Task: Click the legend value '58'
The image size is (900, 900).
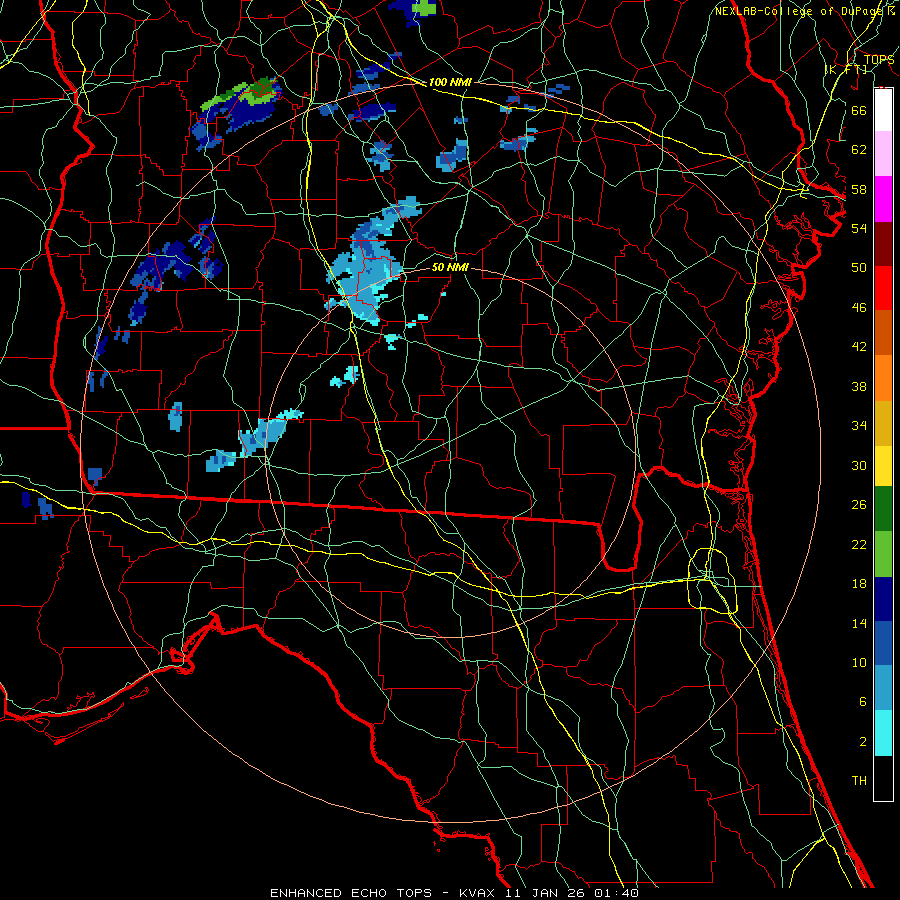Action: [859, 189]
